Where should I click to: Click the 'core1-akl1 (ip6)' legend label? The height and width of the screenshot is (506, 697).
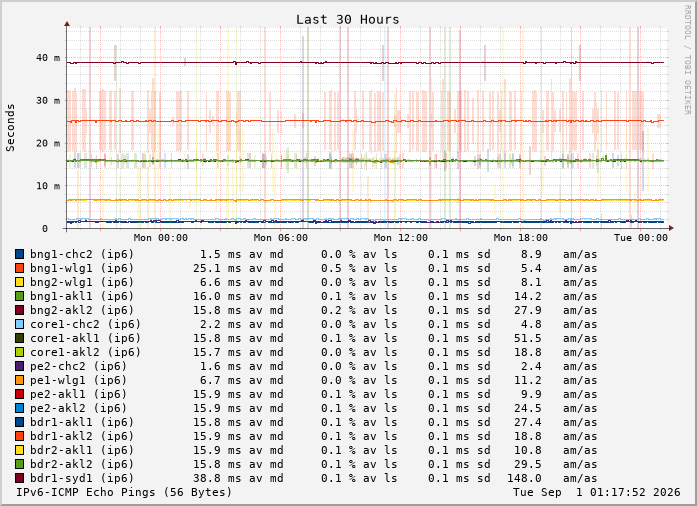click(x=85, y=338)
